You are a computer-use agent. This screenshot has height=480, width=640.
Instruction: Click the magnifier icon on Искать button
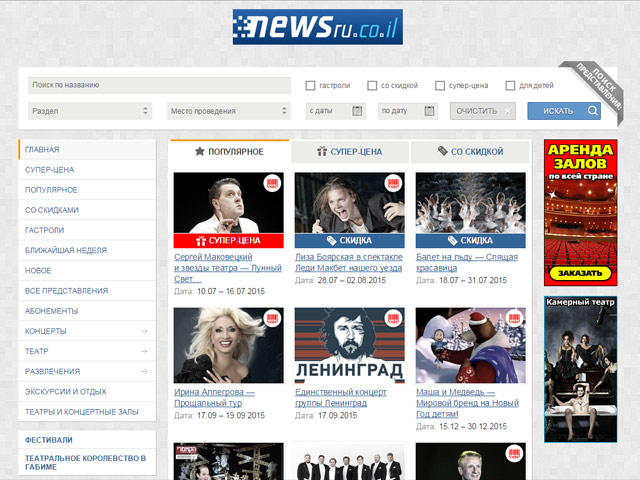[593, 111]
